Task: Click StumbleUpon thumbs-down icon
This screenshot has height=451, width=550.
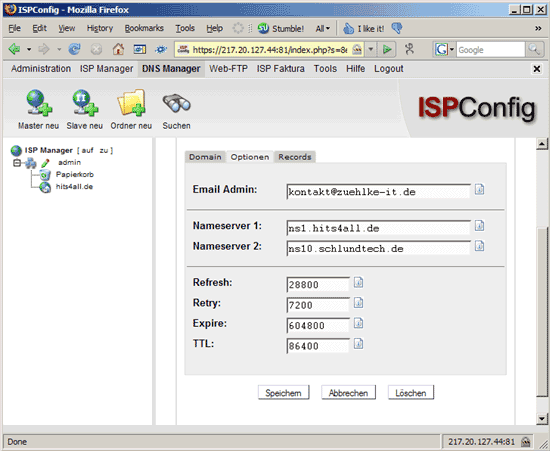Action: (x=397, y=28)
